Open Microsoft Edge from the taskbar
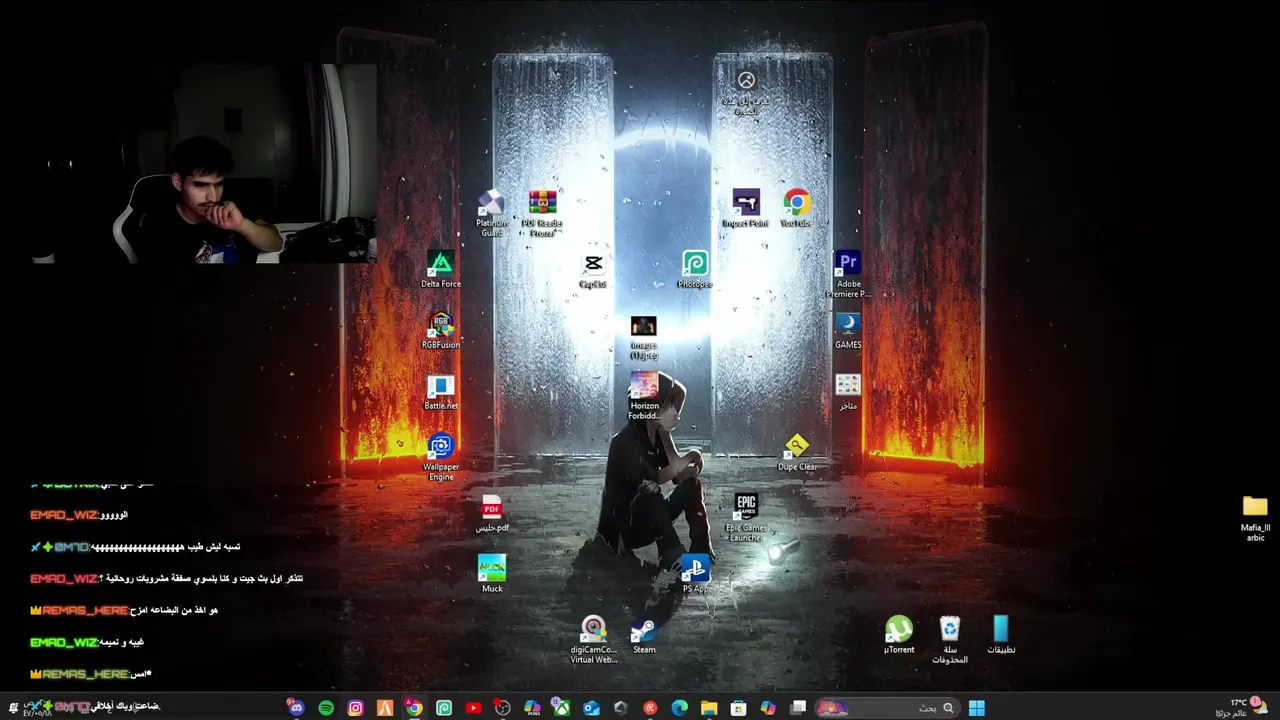This screenshot has width=1280, height=720. pyautogui.click(x=680, y=708)
